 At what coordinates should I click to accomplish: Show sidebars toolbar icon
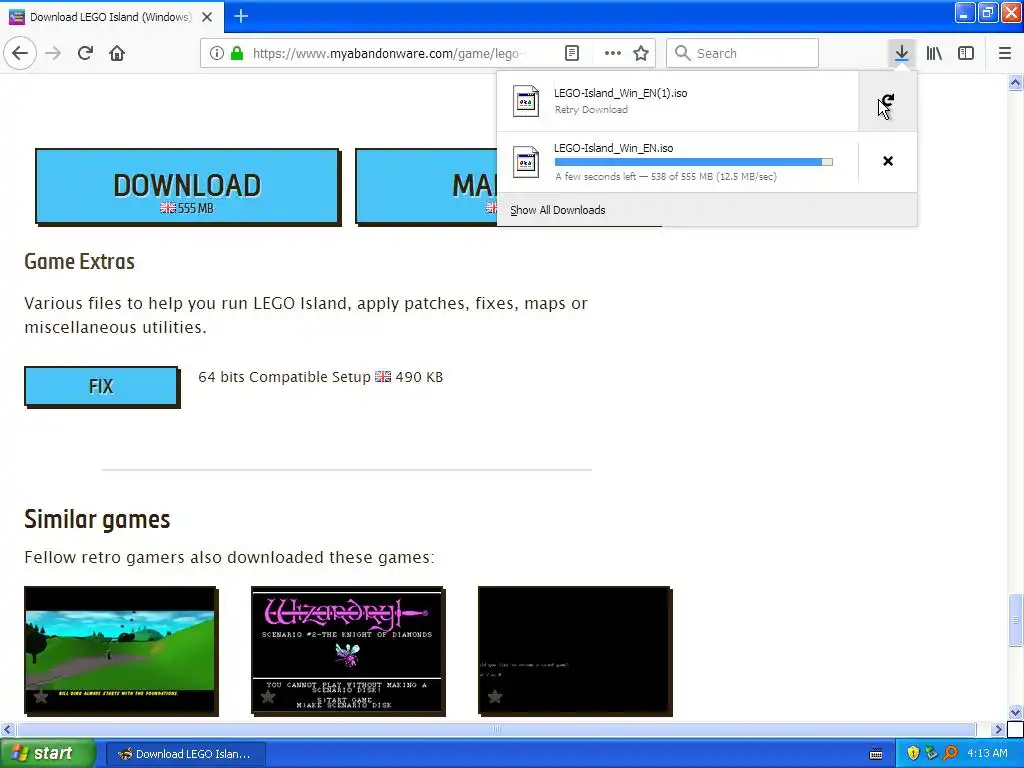point(966,53)
